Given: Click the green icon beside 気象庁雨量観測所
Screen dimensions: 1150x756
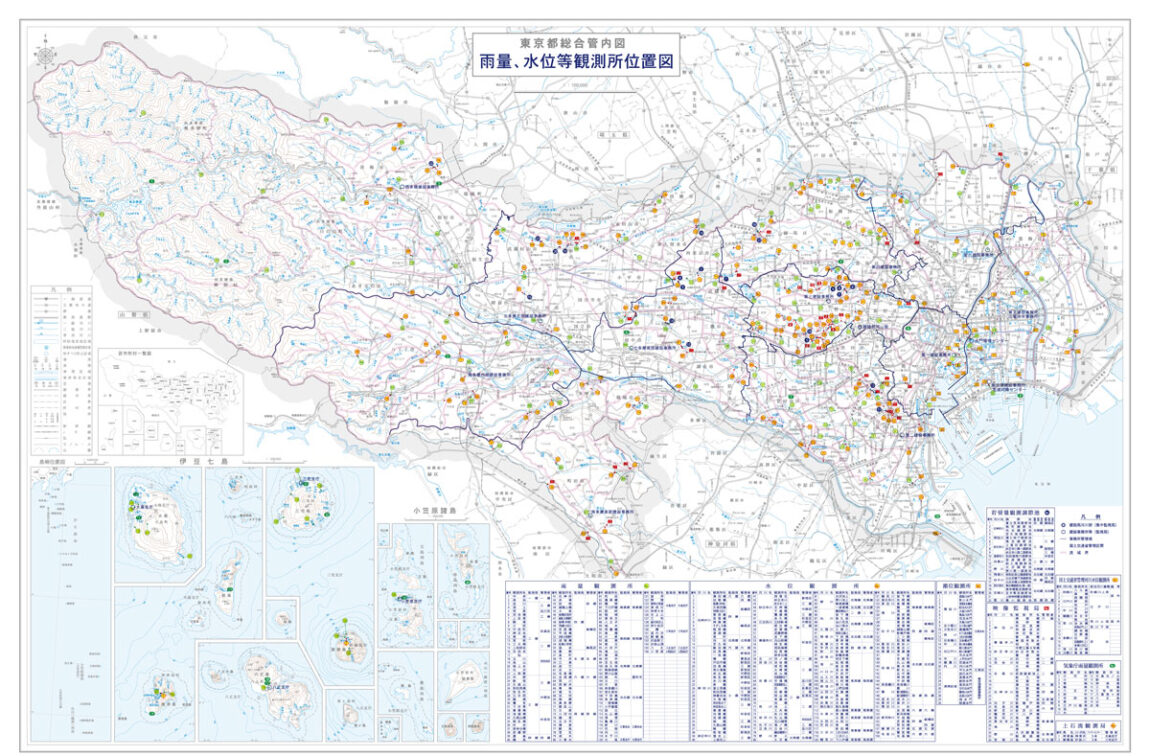Looking at the screenshot, I should click(1113, 666).
